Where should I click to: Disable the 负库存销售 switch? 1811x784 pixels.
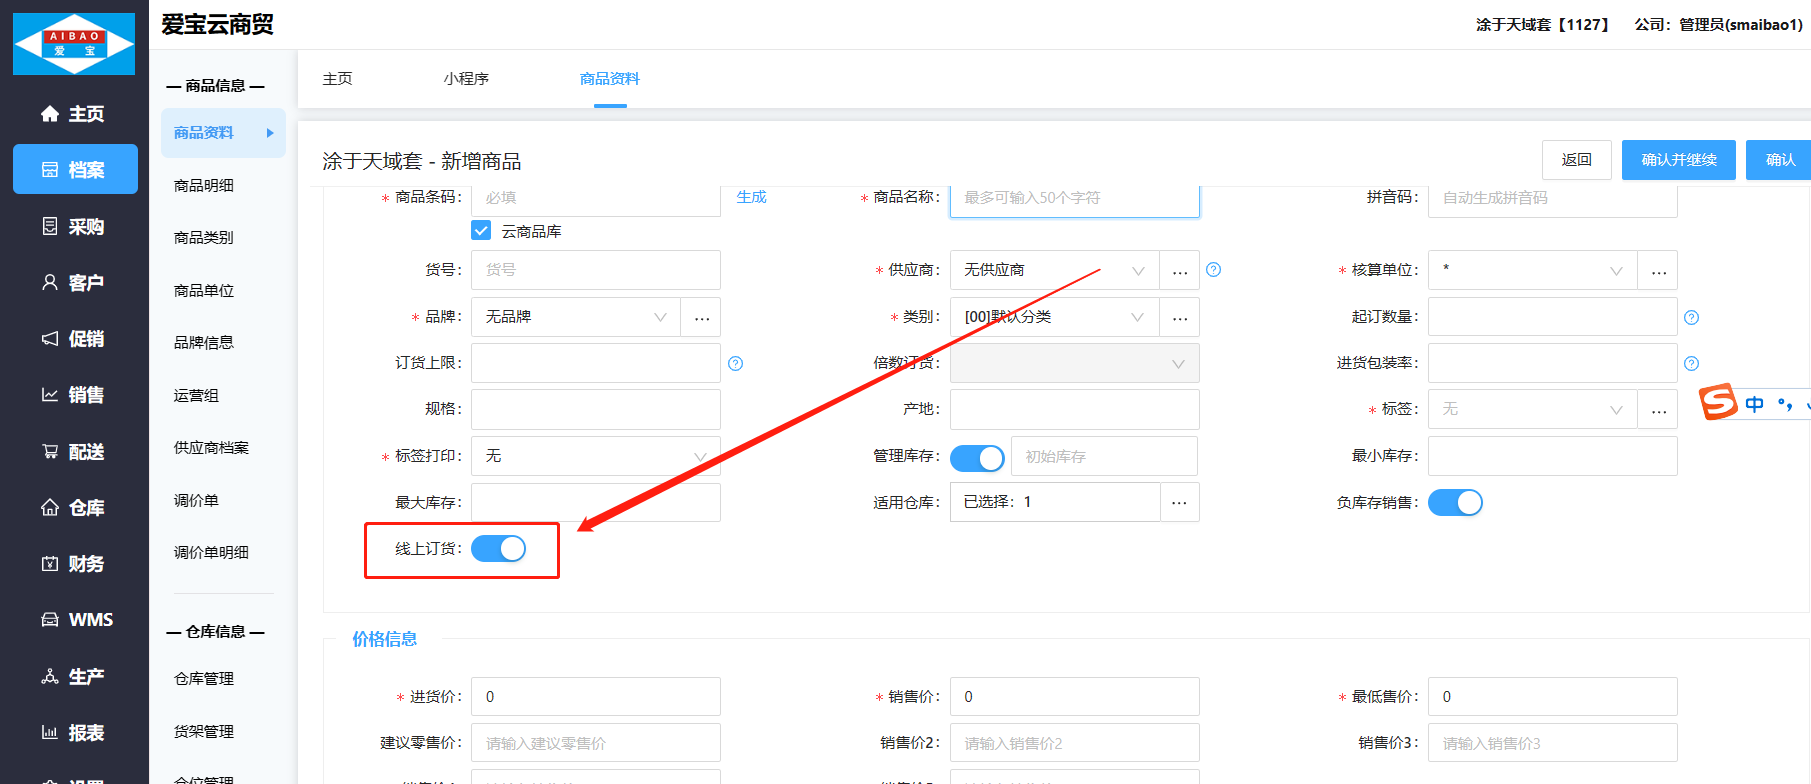[1455, 502]
